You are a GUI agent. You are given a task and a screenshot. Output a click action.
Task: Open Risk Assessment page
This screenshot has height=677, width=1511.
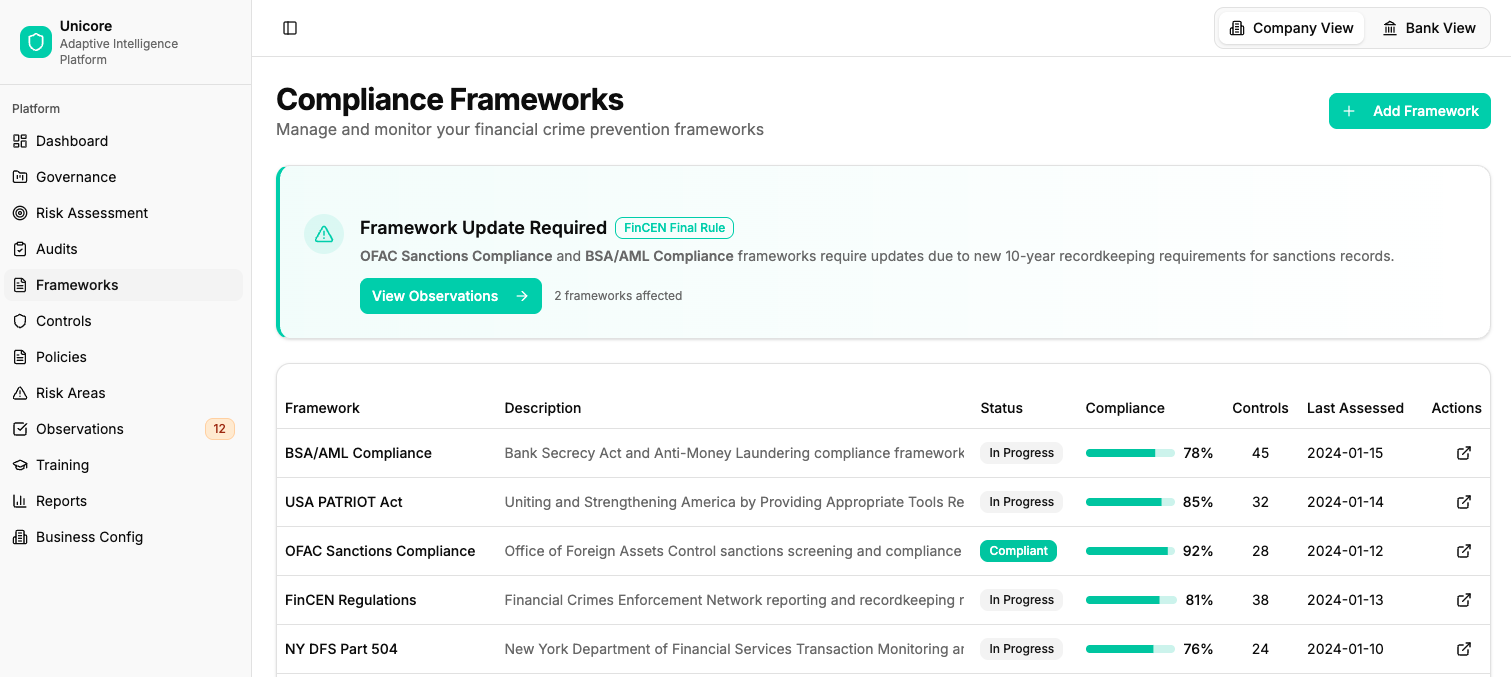(92, 213)
